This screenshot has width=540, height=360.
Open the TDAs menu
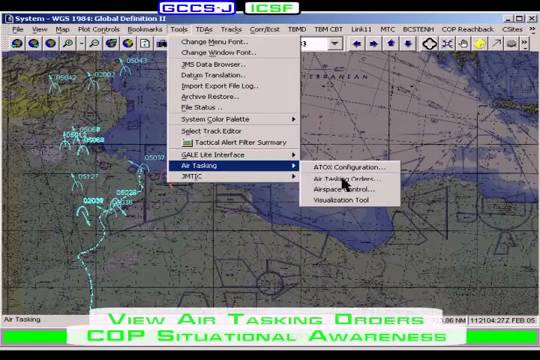pos(204,30)
